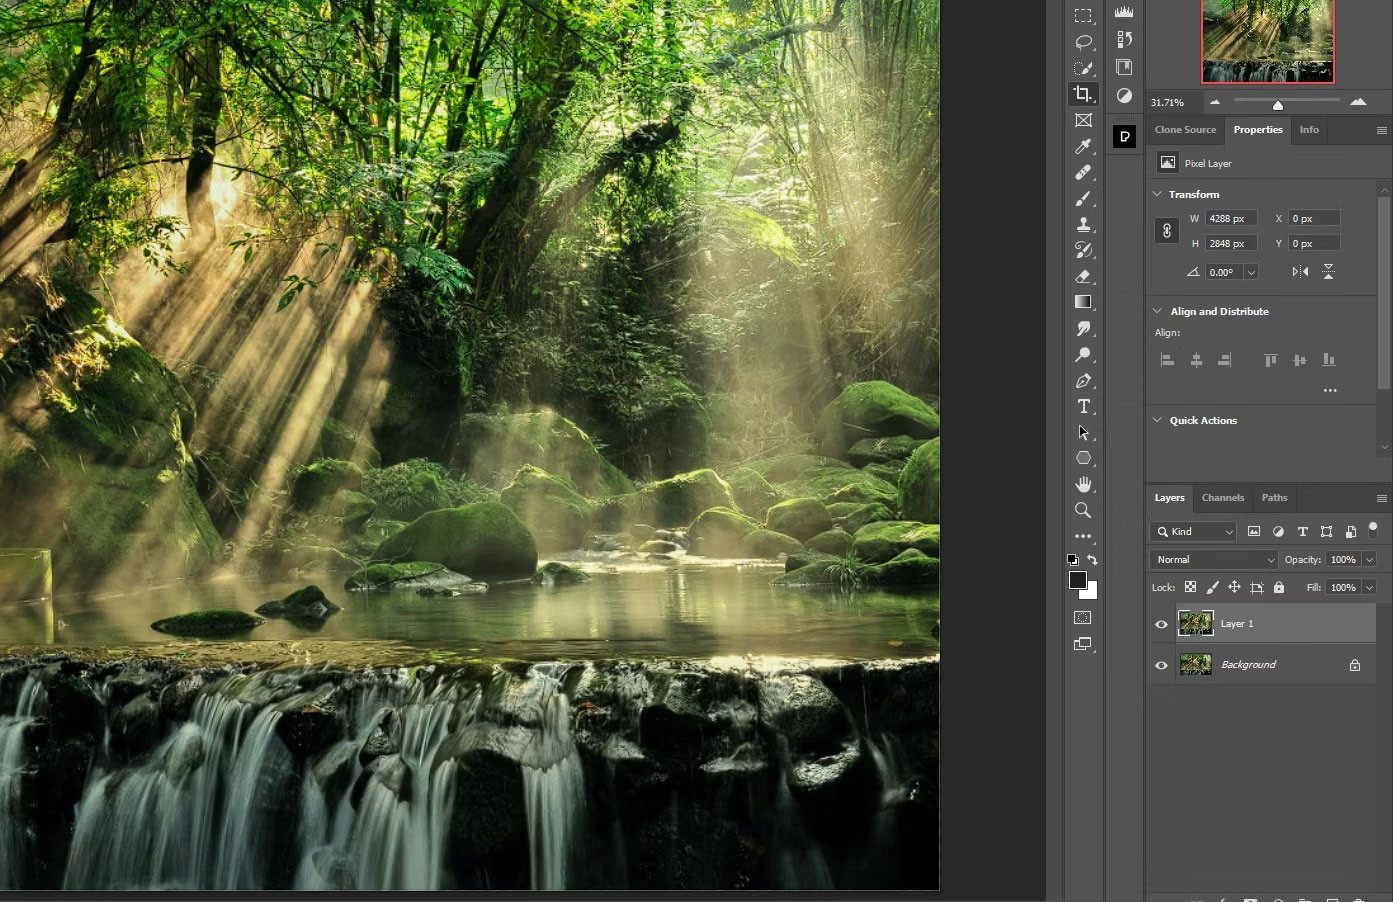This screenshot has height=902, width=1393.
Task: Open the layer Opacity dropdown arrow
Action: (1369, 560)
